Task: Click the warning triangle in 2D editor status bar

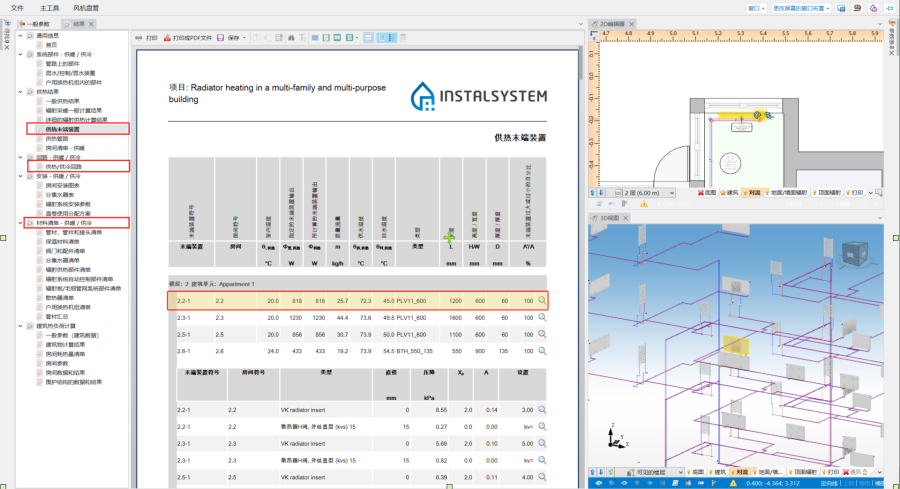Action: tap(644, 204)
